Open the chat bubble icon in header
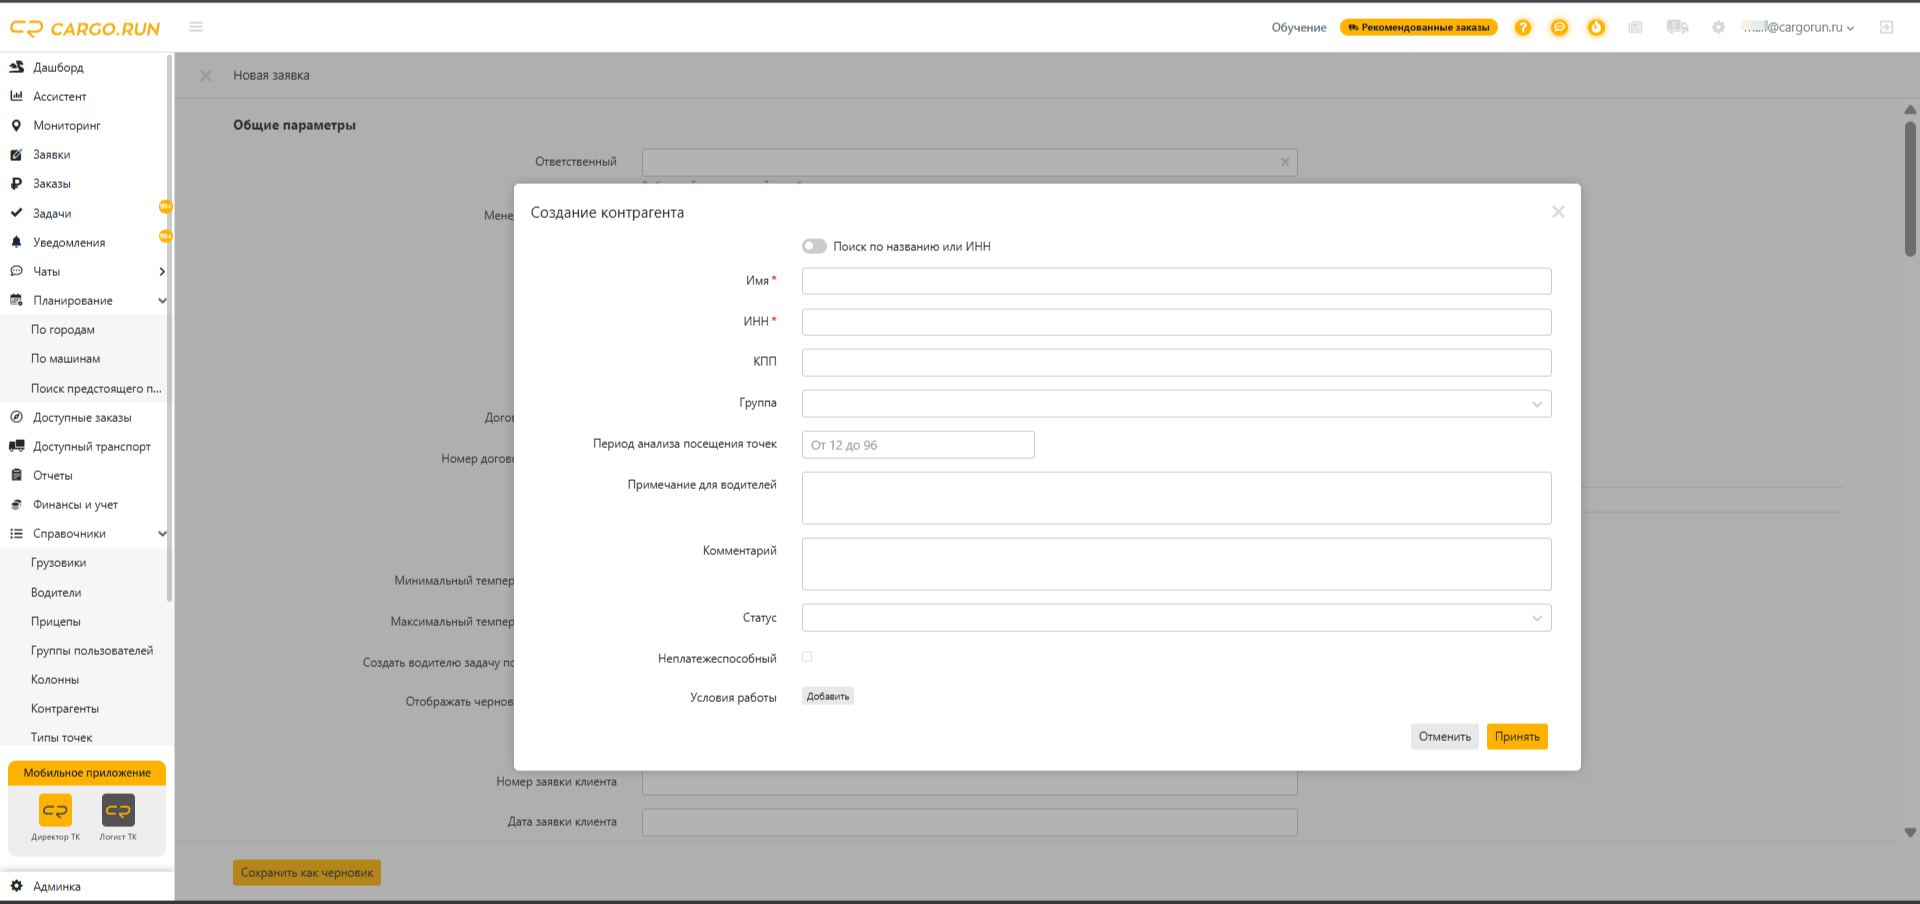The height and width of the screenshot is (904, 1920). (x=1559, y=27)
